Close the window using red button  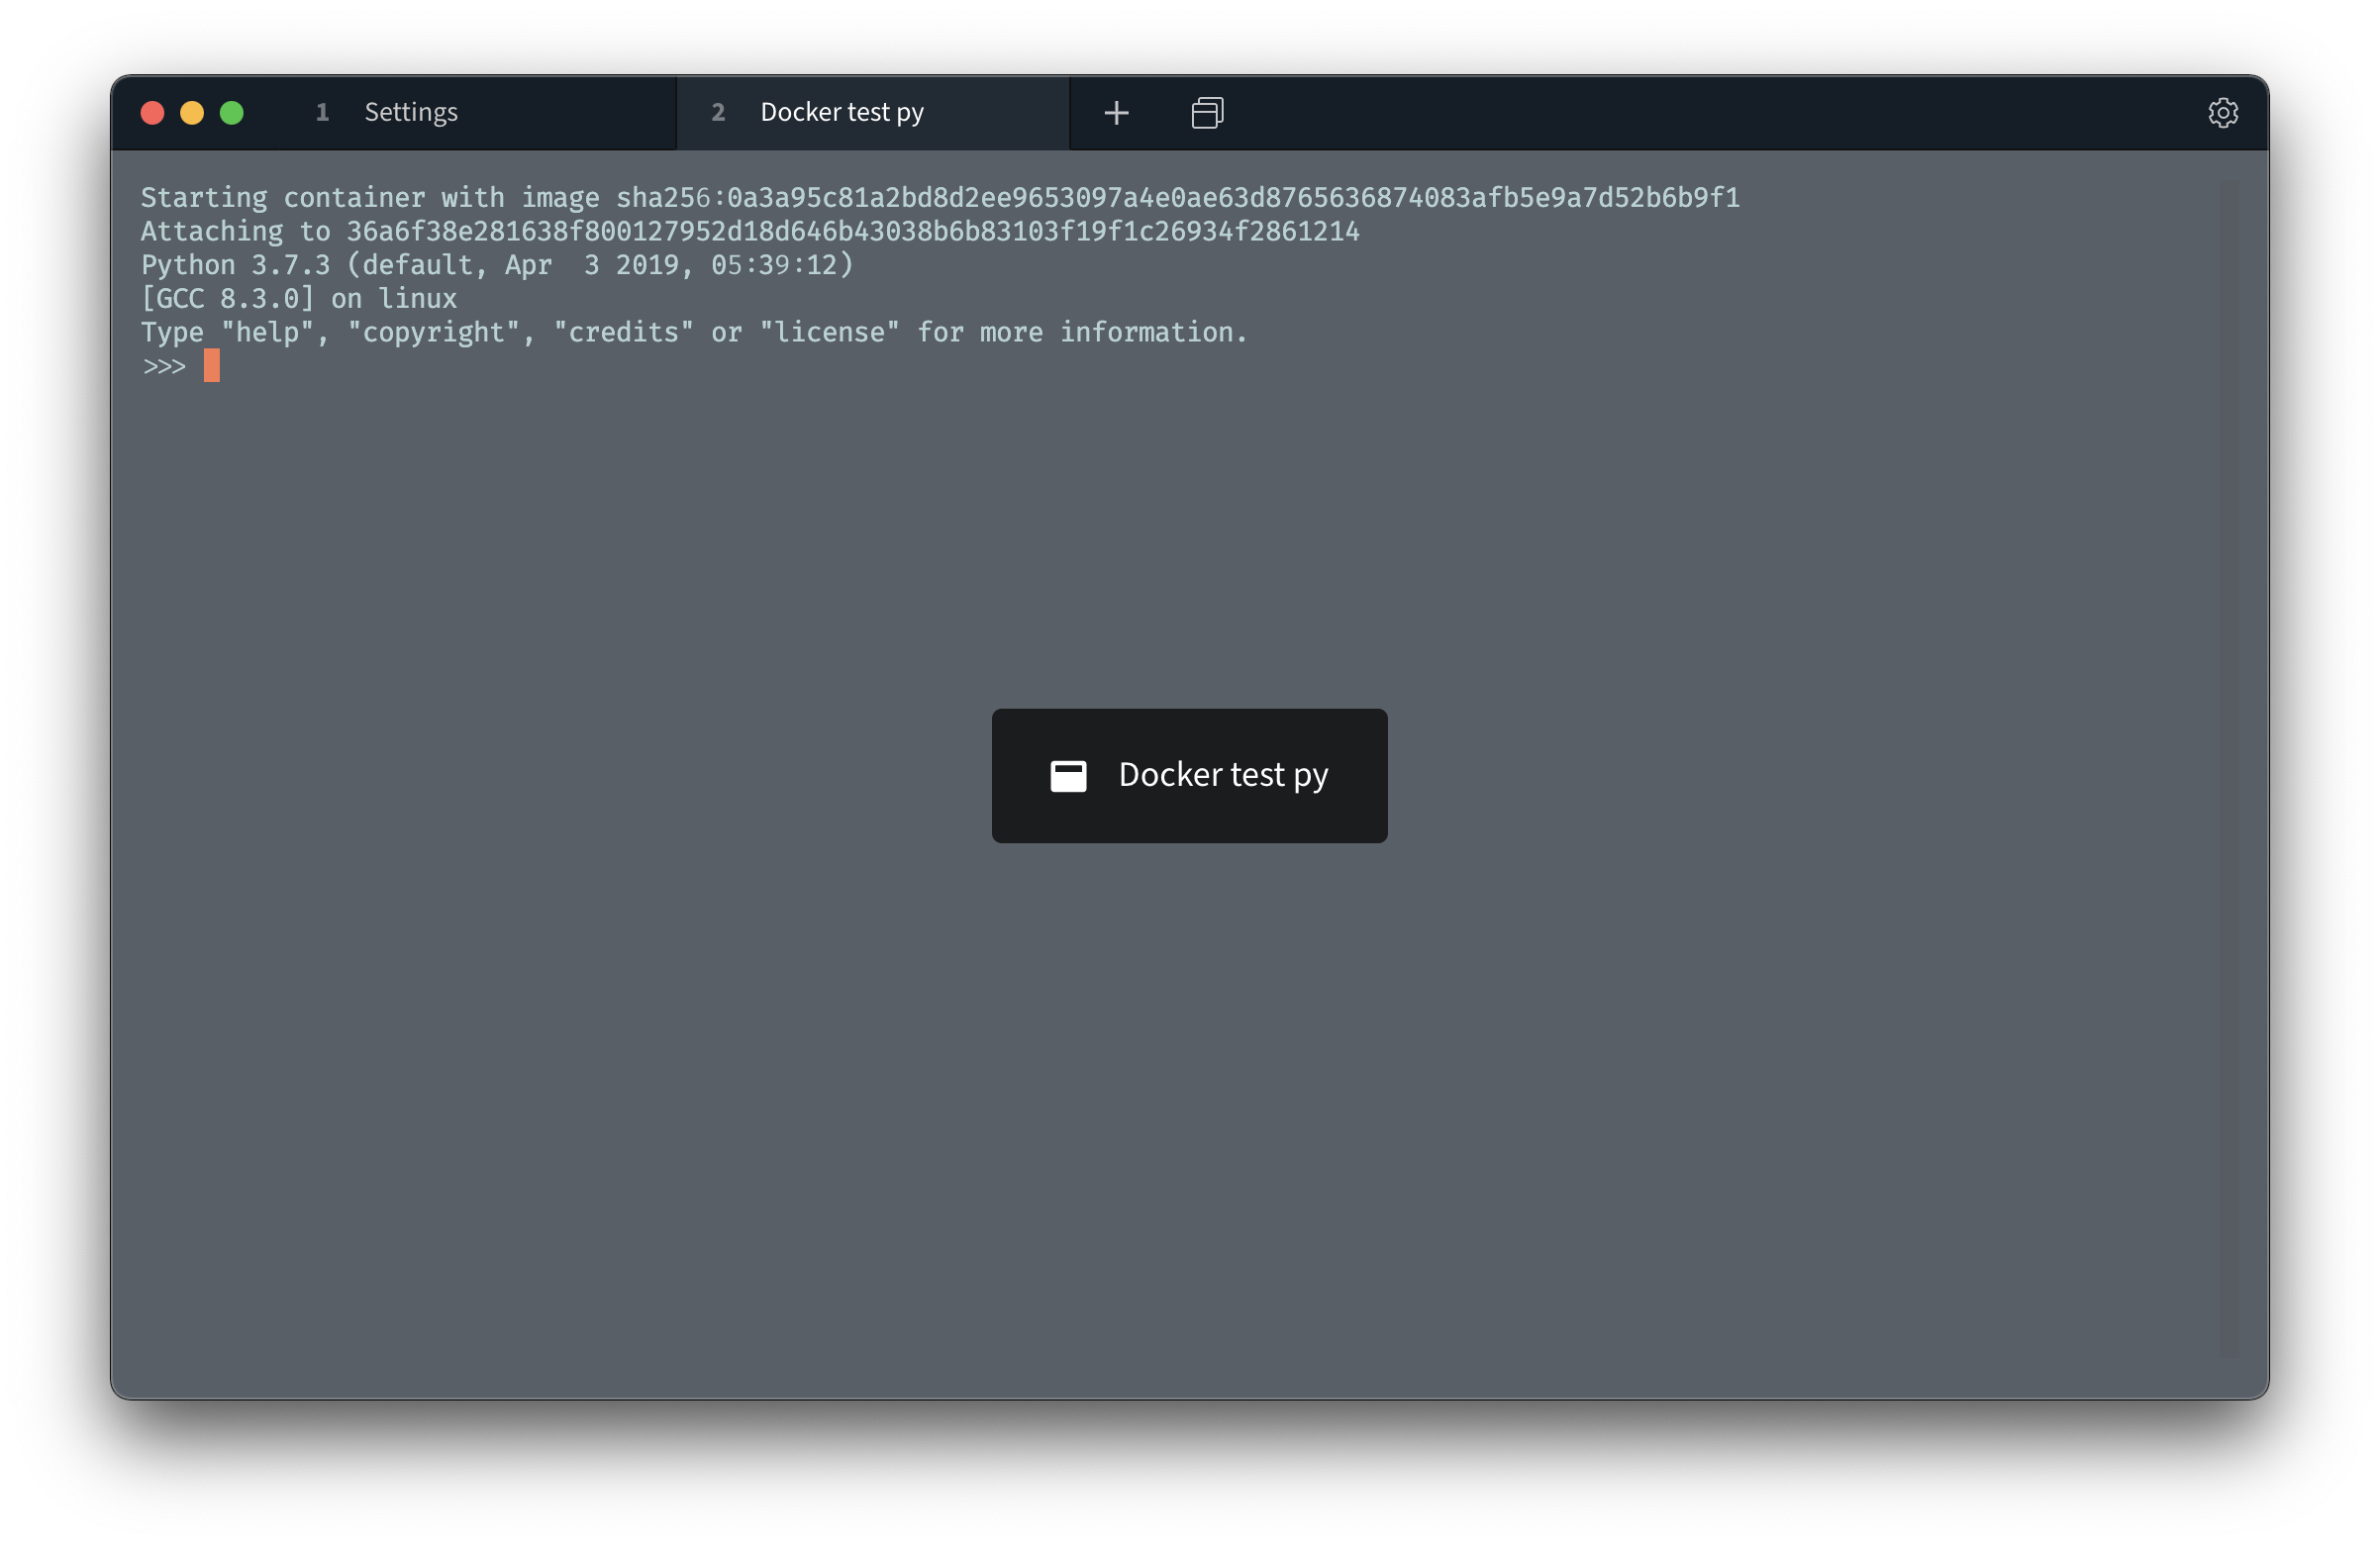click(153, 113)
